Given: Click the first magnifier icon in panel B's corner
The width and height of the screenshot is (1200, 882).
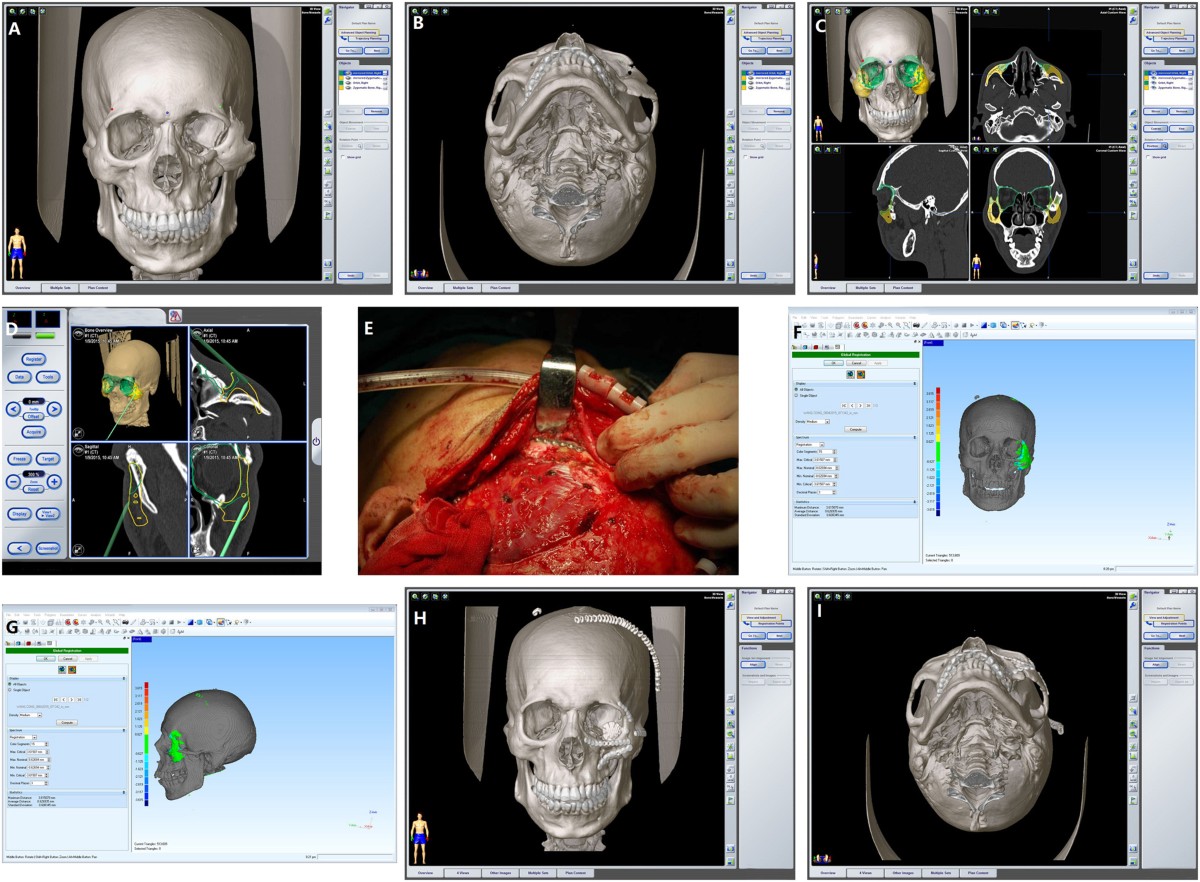Looking at the screenshot, I should (x=415, y=11).
